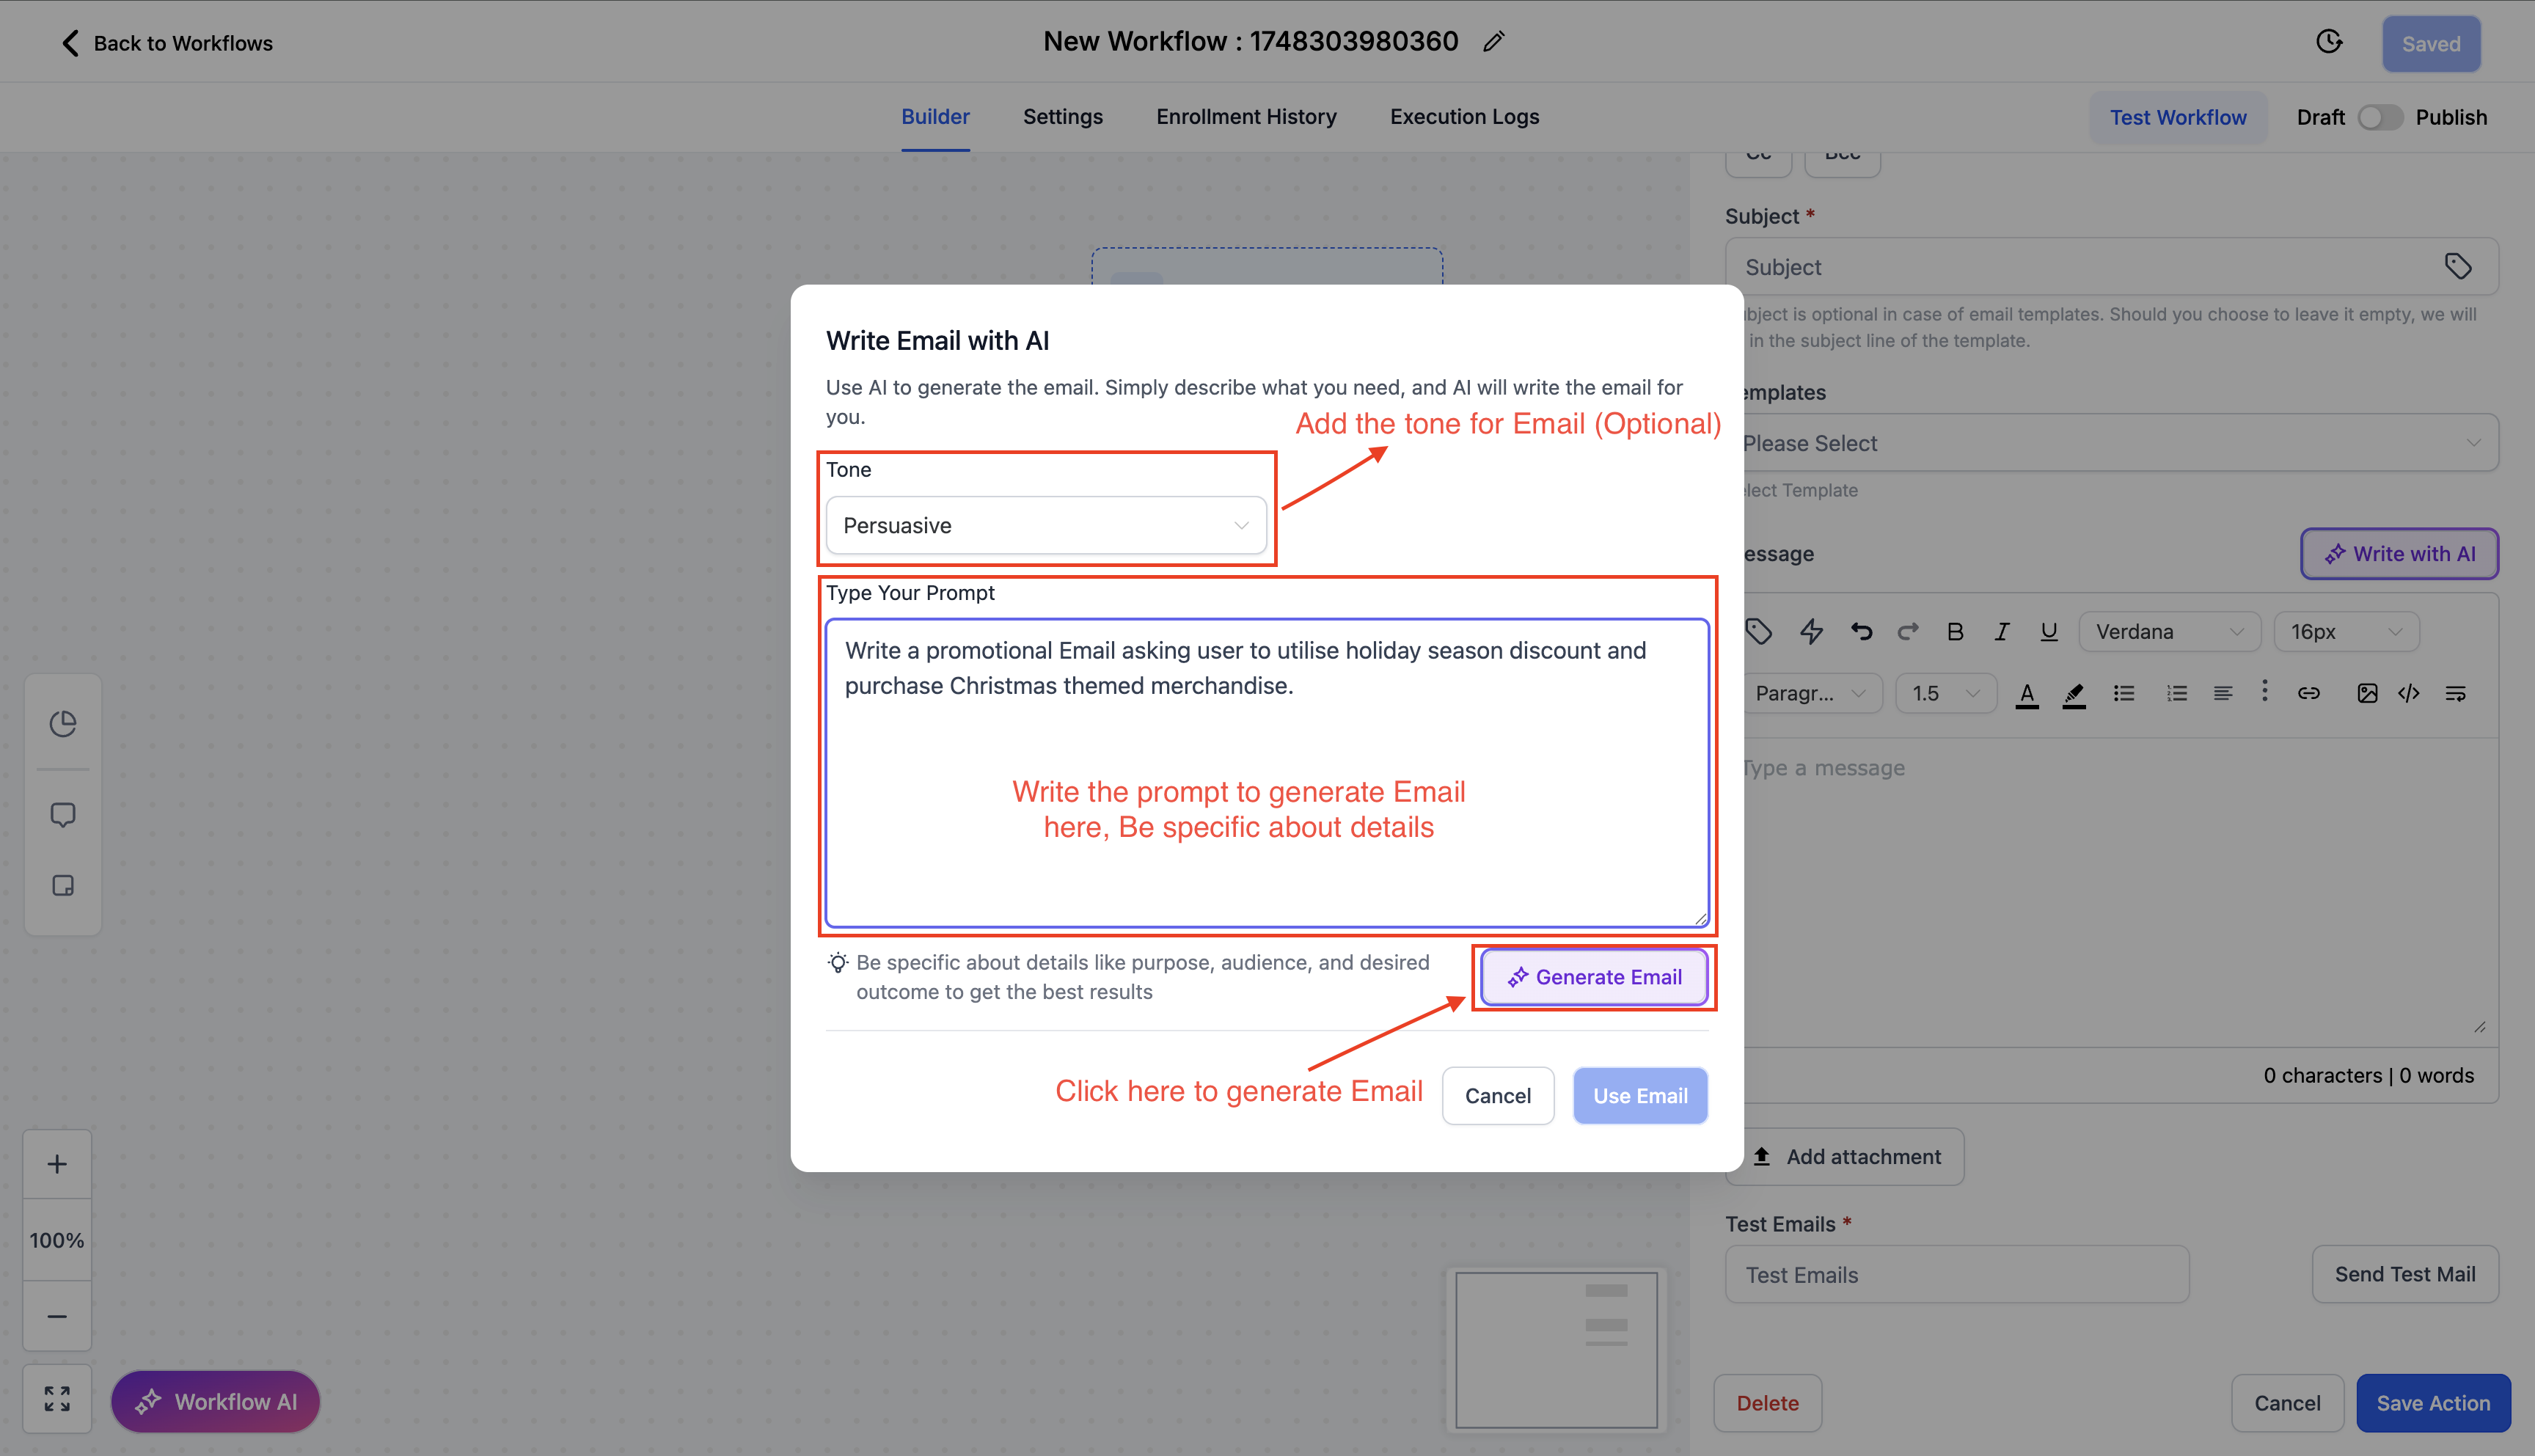This screenshot has height=1456, width=2535.
Task: Toggle Draft to Publish
Action: point(2380,117)
